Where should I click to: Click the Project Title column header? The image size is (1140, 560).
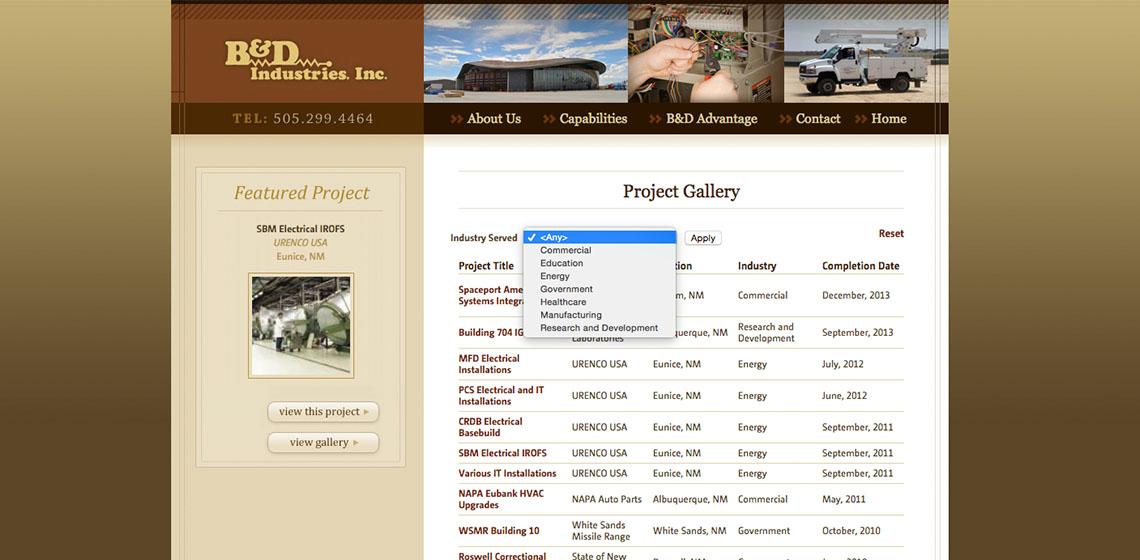coord(486,266)
